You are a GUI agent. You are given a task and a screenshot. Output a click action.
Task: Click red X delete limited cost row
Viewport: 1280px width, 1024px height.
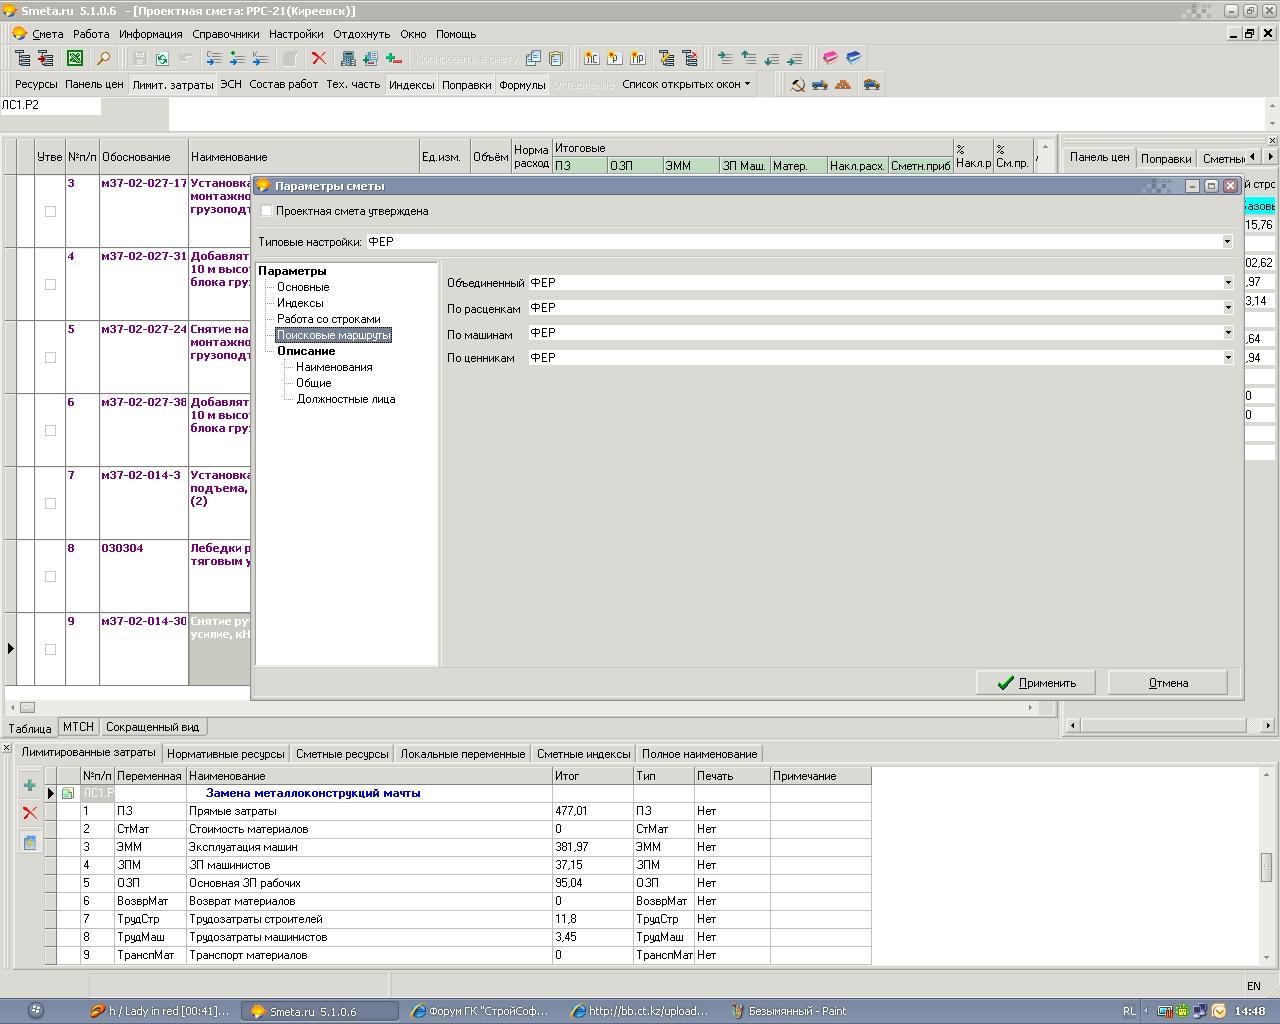click(x=30, y=813)
